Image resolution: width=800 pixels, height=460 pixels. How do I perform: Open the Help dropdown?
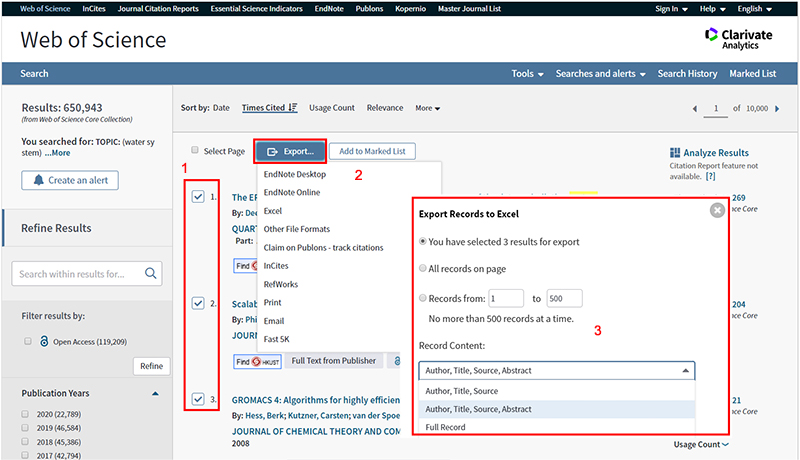click(712, 9)
